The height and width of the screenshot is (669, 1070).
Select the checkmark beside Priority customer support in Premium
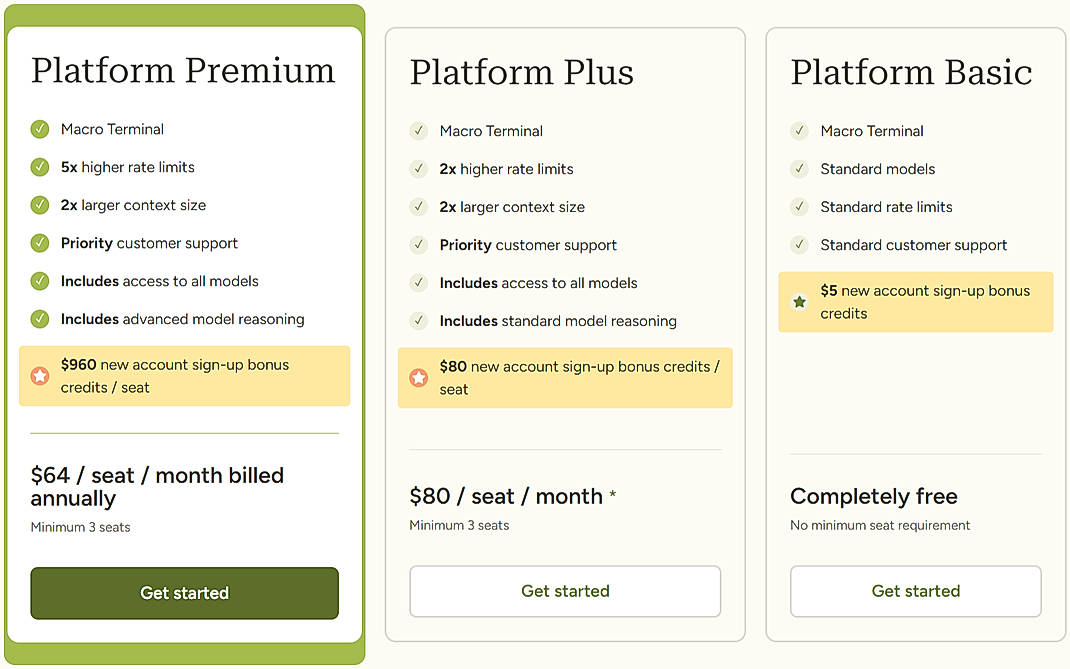pos(39,243)
